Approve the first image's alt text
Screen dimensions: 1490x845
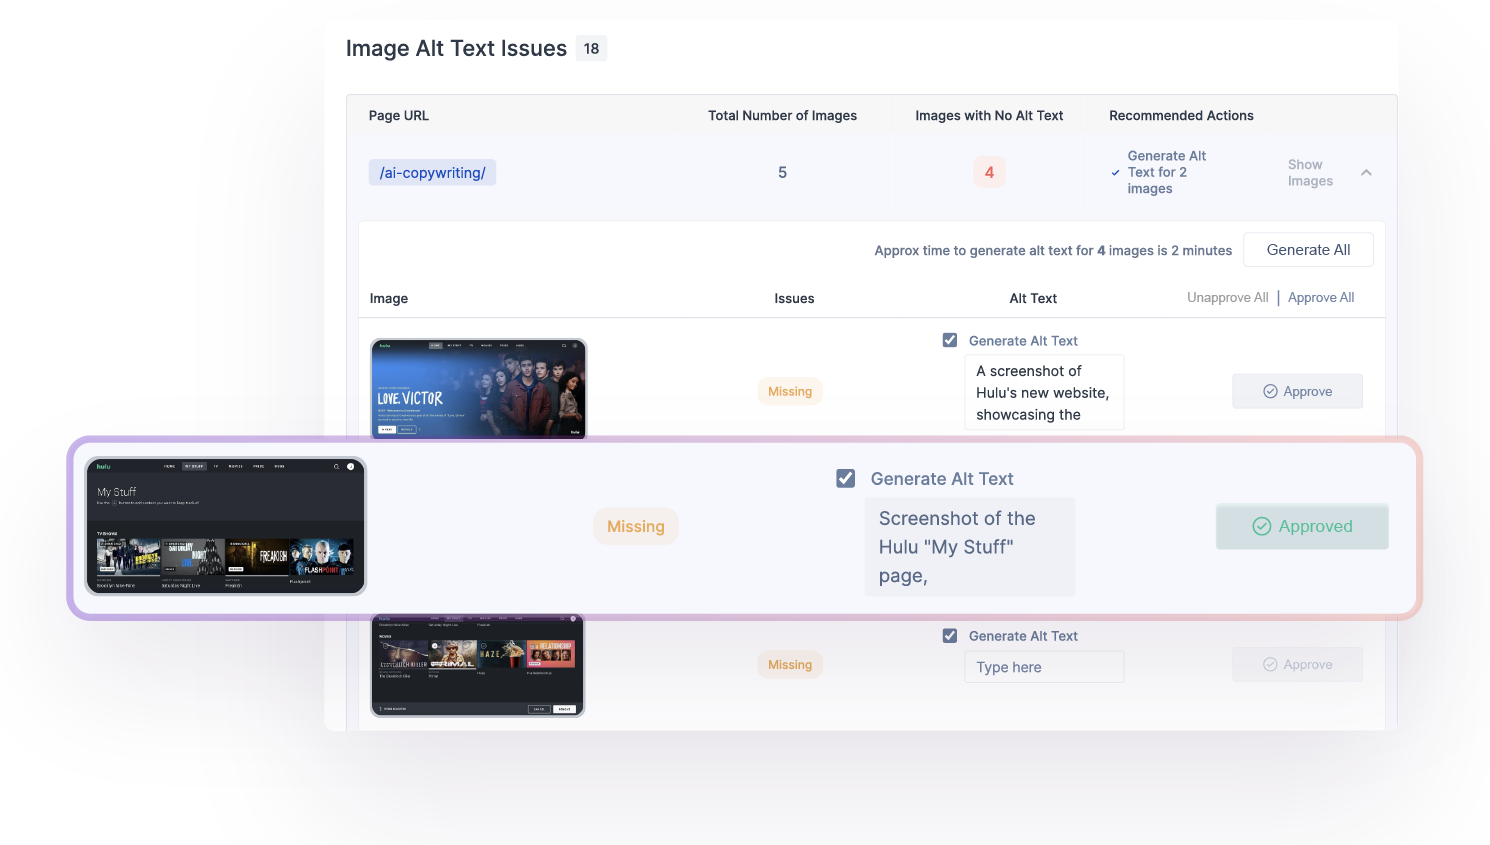(1297, 391)
